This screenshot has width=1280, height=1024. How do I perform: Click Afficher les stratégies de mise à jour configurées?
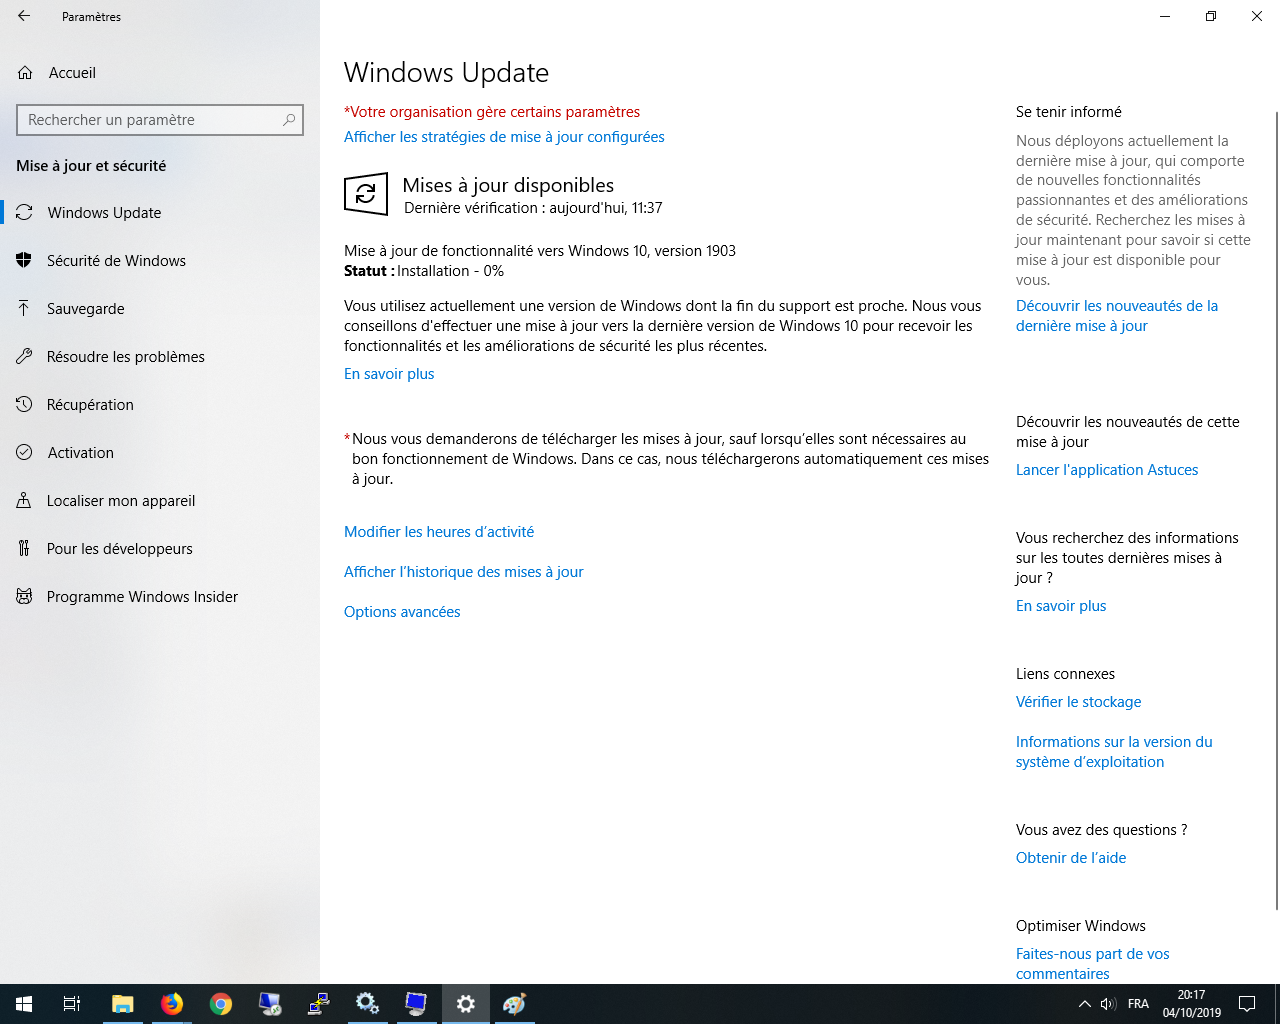[x=504, y=137]
